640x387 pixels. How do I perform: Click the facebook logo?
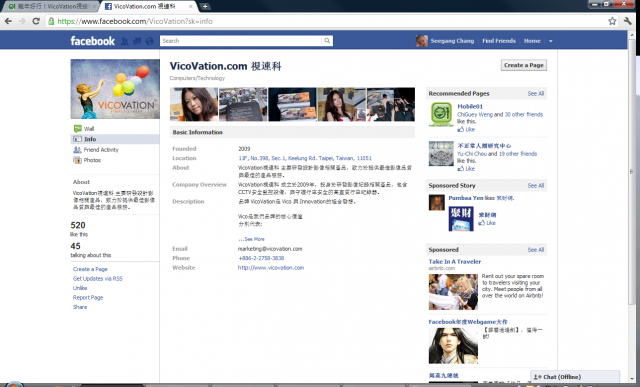[x=93, y=41]
